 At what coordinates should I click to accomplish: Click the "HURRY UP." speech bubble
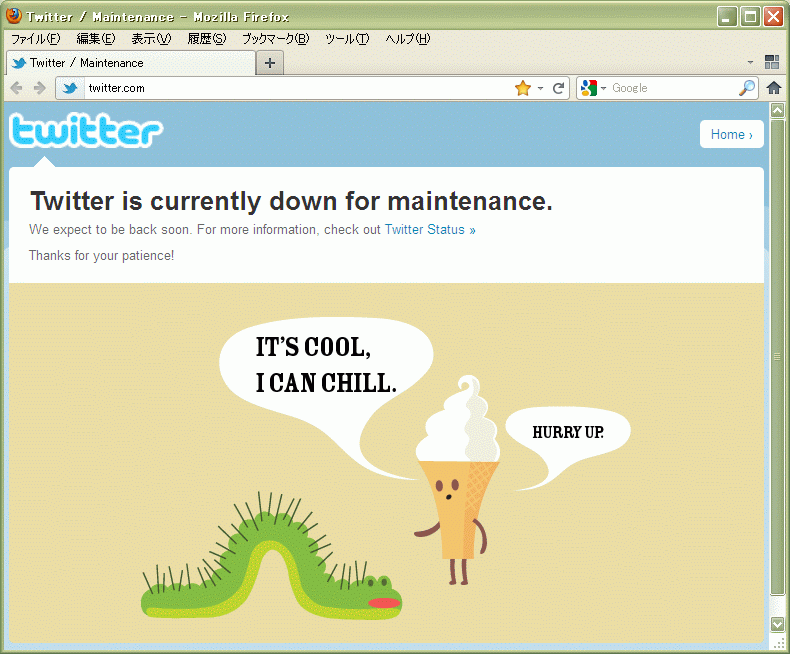568,432
